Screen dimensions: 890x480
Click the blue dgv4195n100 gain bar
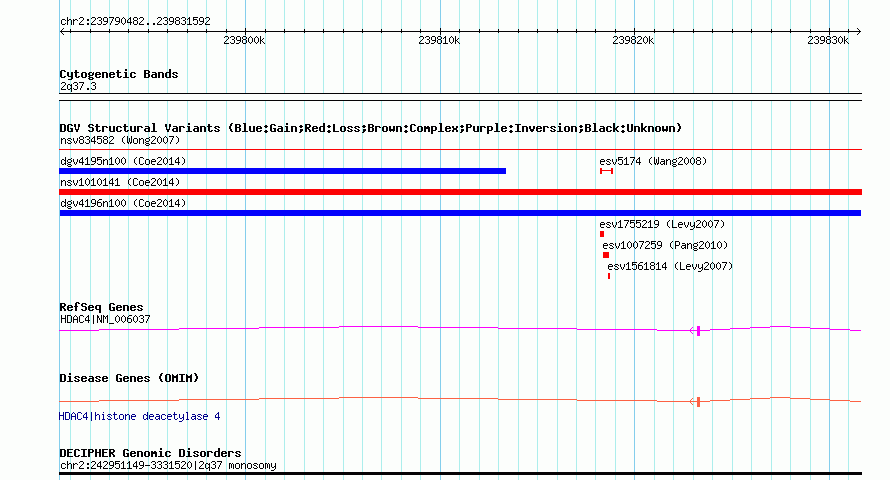(283, 171)
